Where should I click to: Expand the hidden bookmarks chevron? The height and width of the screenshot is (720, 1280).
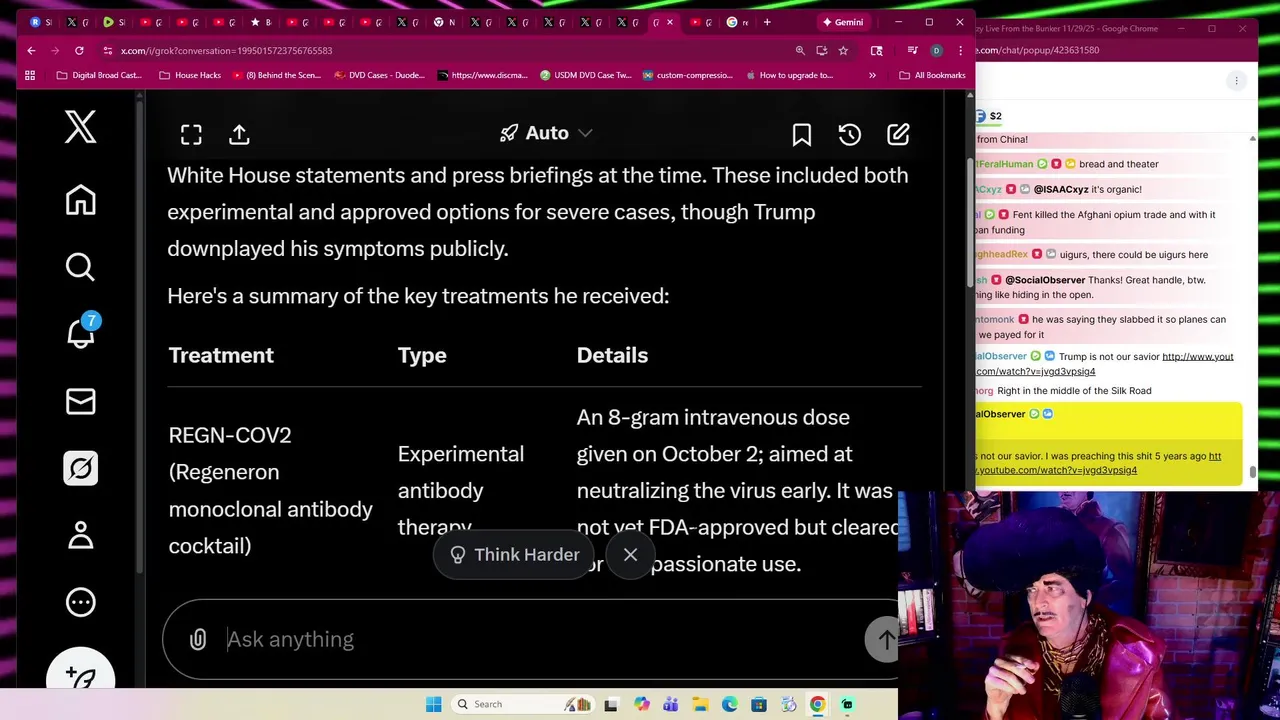(x=872, y=75)
